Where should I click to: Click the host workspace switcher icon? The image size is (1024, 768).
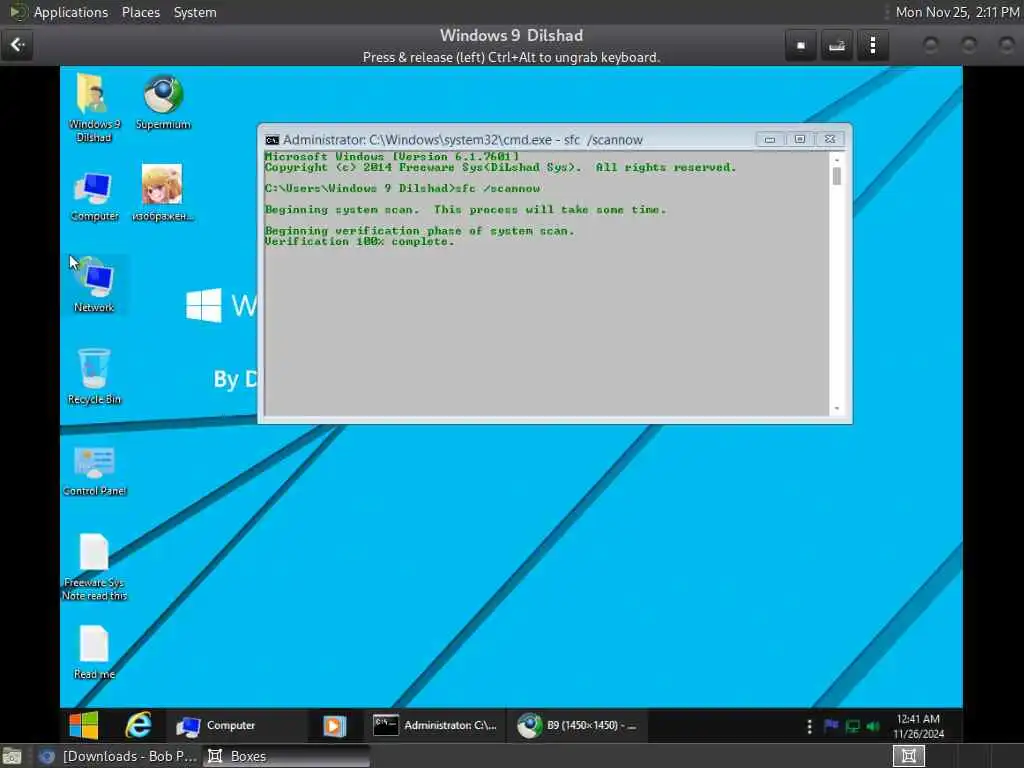coord(908,756)
